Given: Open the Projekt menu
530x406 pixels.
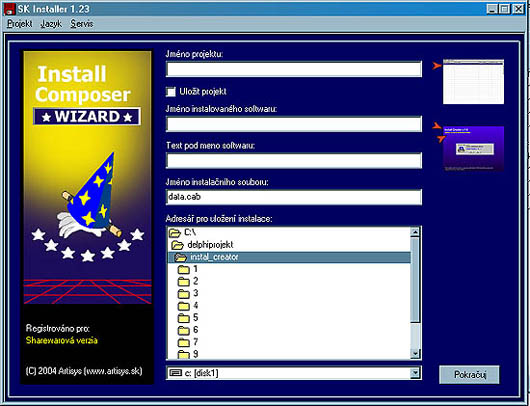Looking at the screenshot, I should pos(20,24).
